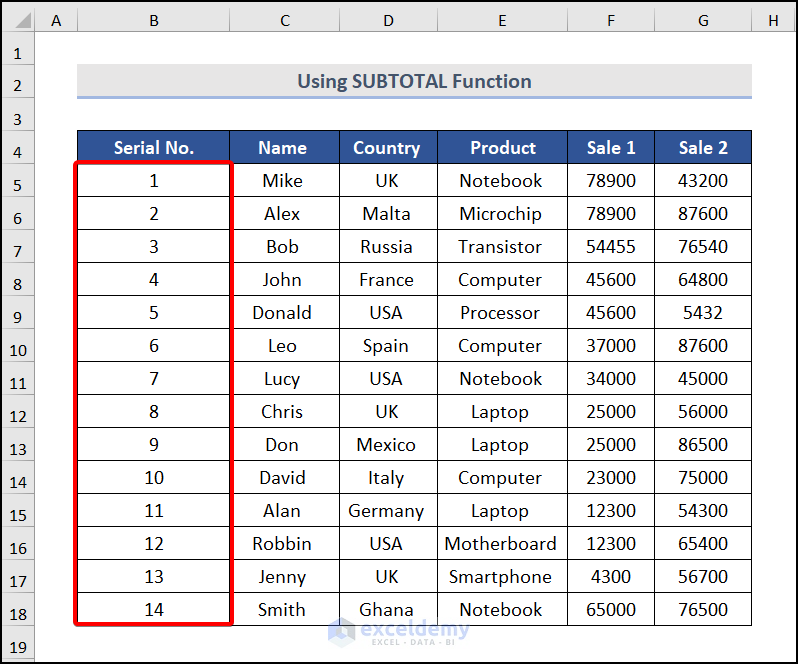Click the Smartphone product cell
This screenshot has width=798, height=664.
click(500, 576)
